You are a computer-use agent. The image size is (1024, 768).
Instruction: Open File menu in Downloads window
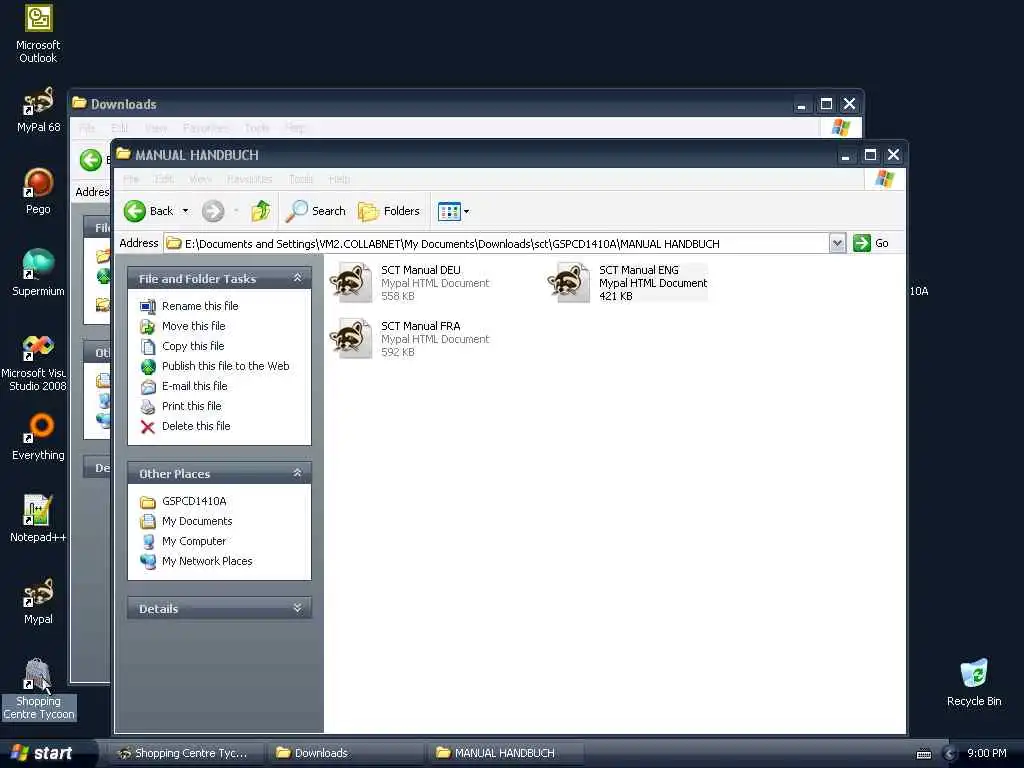point(87,128)
